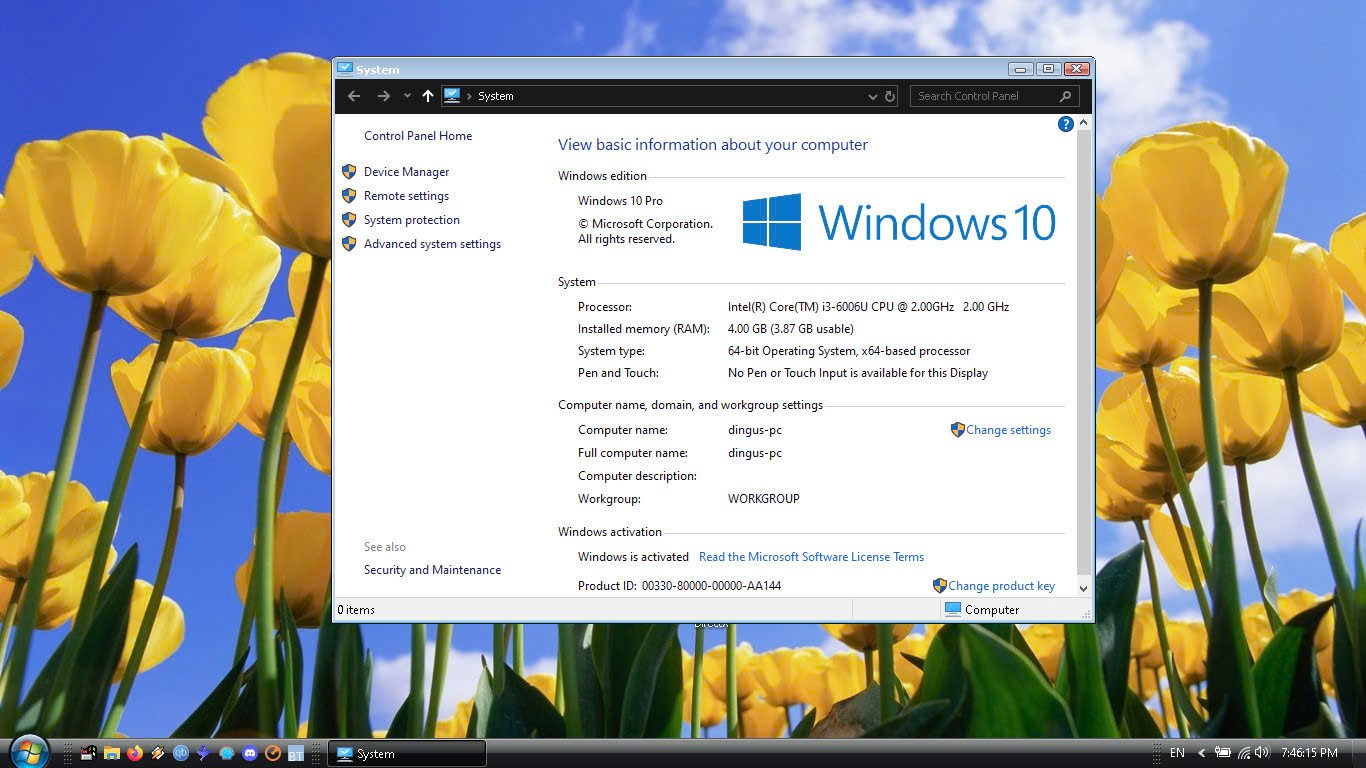Image resolution: width=1366 pixels, height=768 pixels.
Task: Open the battery power tray icon
Action: [1222, 753]
